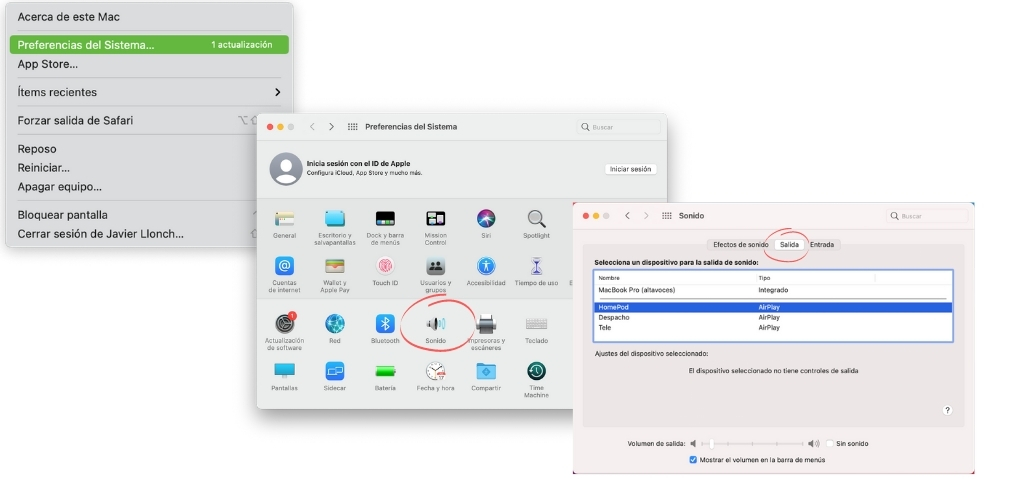Toggle Mostrar el volumen en la barra
The image size is (1010, 479).
tap(693, 460)
